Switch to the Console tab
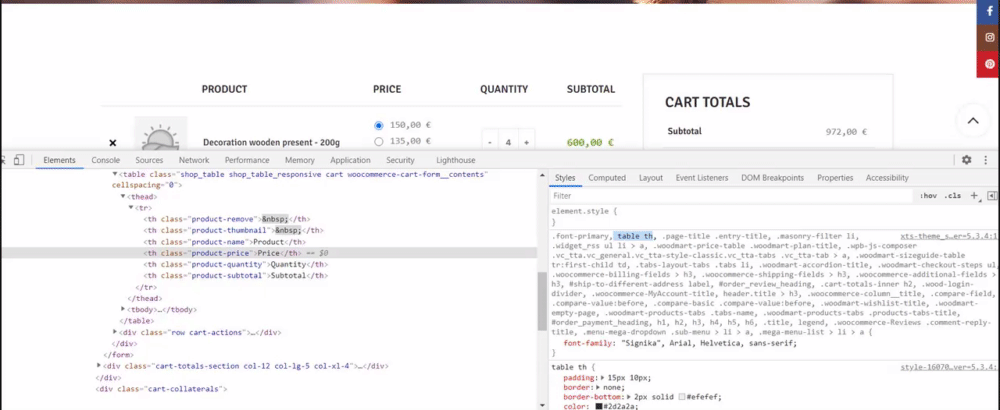Viewport: 1000px width, 410px height. coord(105,160)
